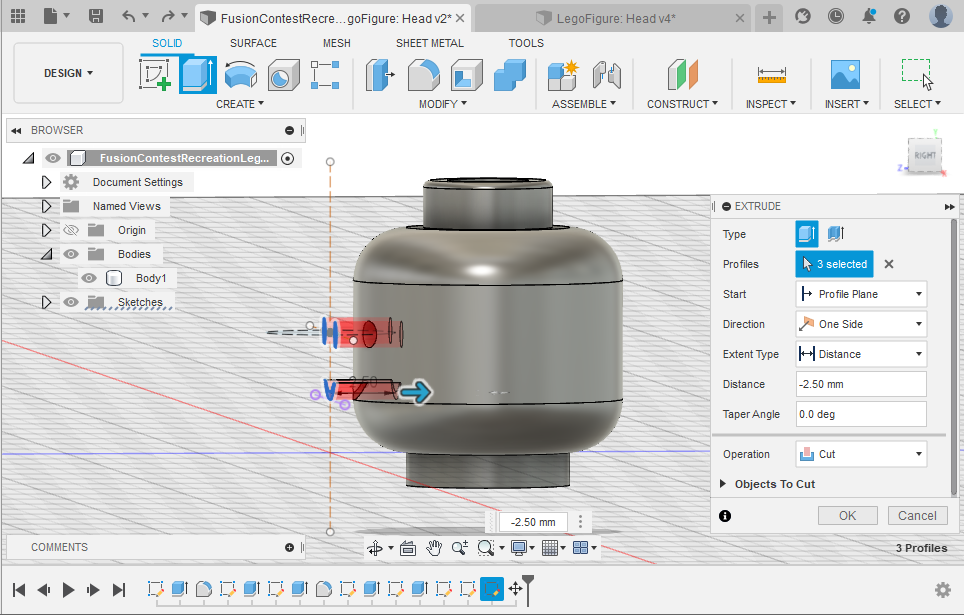Toggle Sketches folder visibility
Image resolution: width=964 pixels, height=615 pixels.
click(x=71, y=302)
